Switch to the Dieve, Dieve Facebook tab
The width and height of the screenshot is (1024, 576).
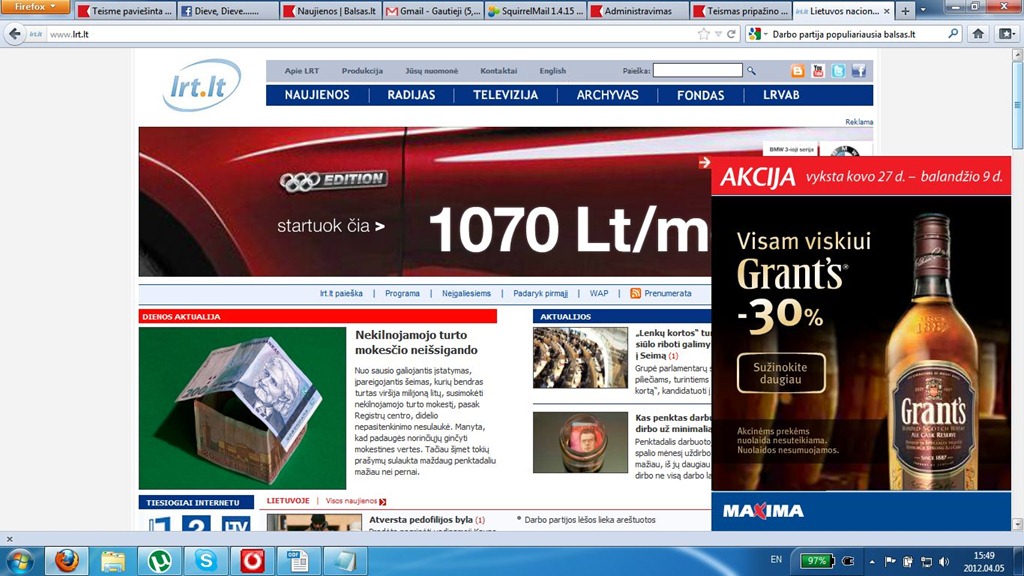(228, 11)
